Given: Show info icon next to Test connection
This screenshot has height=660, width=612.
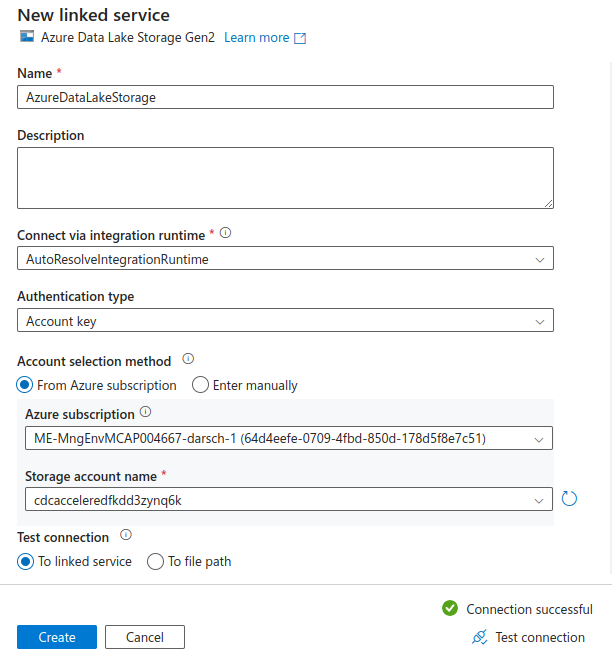Looking at the screenshot, I should pyautogui.click(x=126, y=535).
